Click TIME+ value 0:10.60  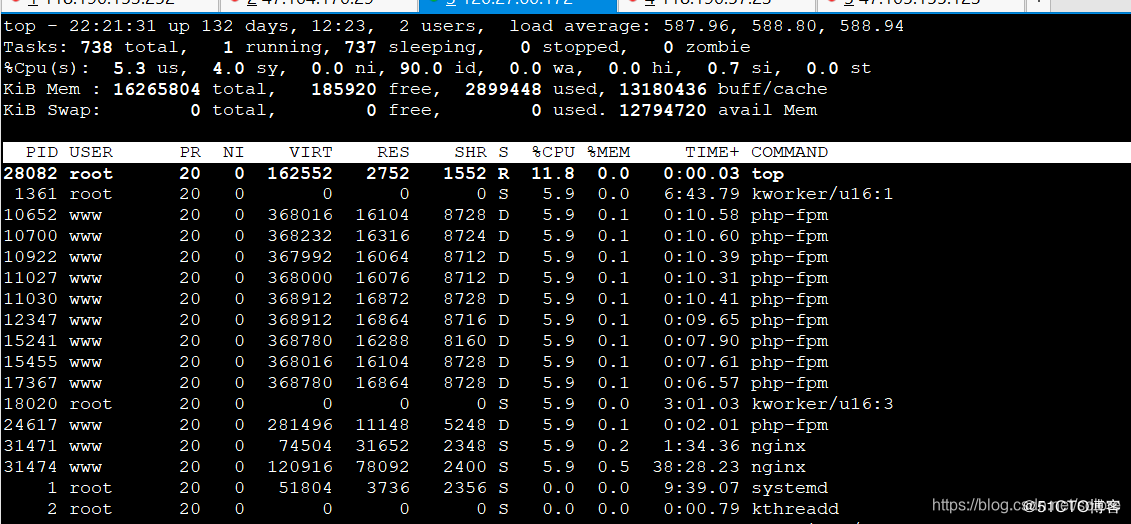click(702, 236)
